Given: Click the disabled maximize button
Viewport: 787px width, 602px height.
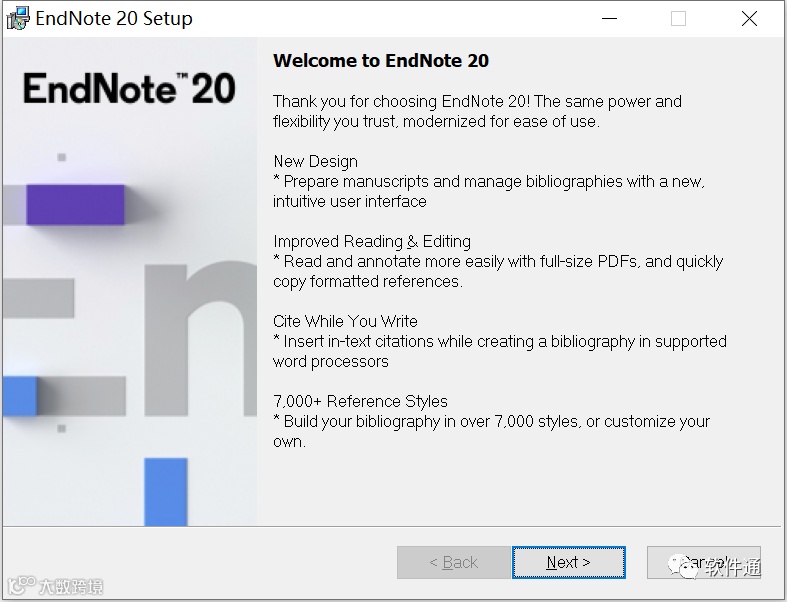Looking at the screenshot, I should (x=678, y=19).
